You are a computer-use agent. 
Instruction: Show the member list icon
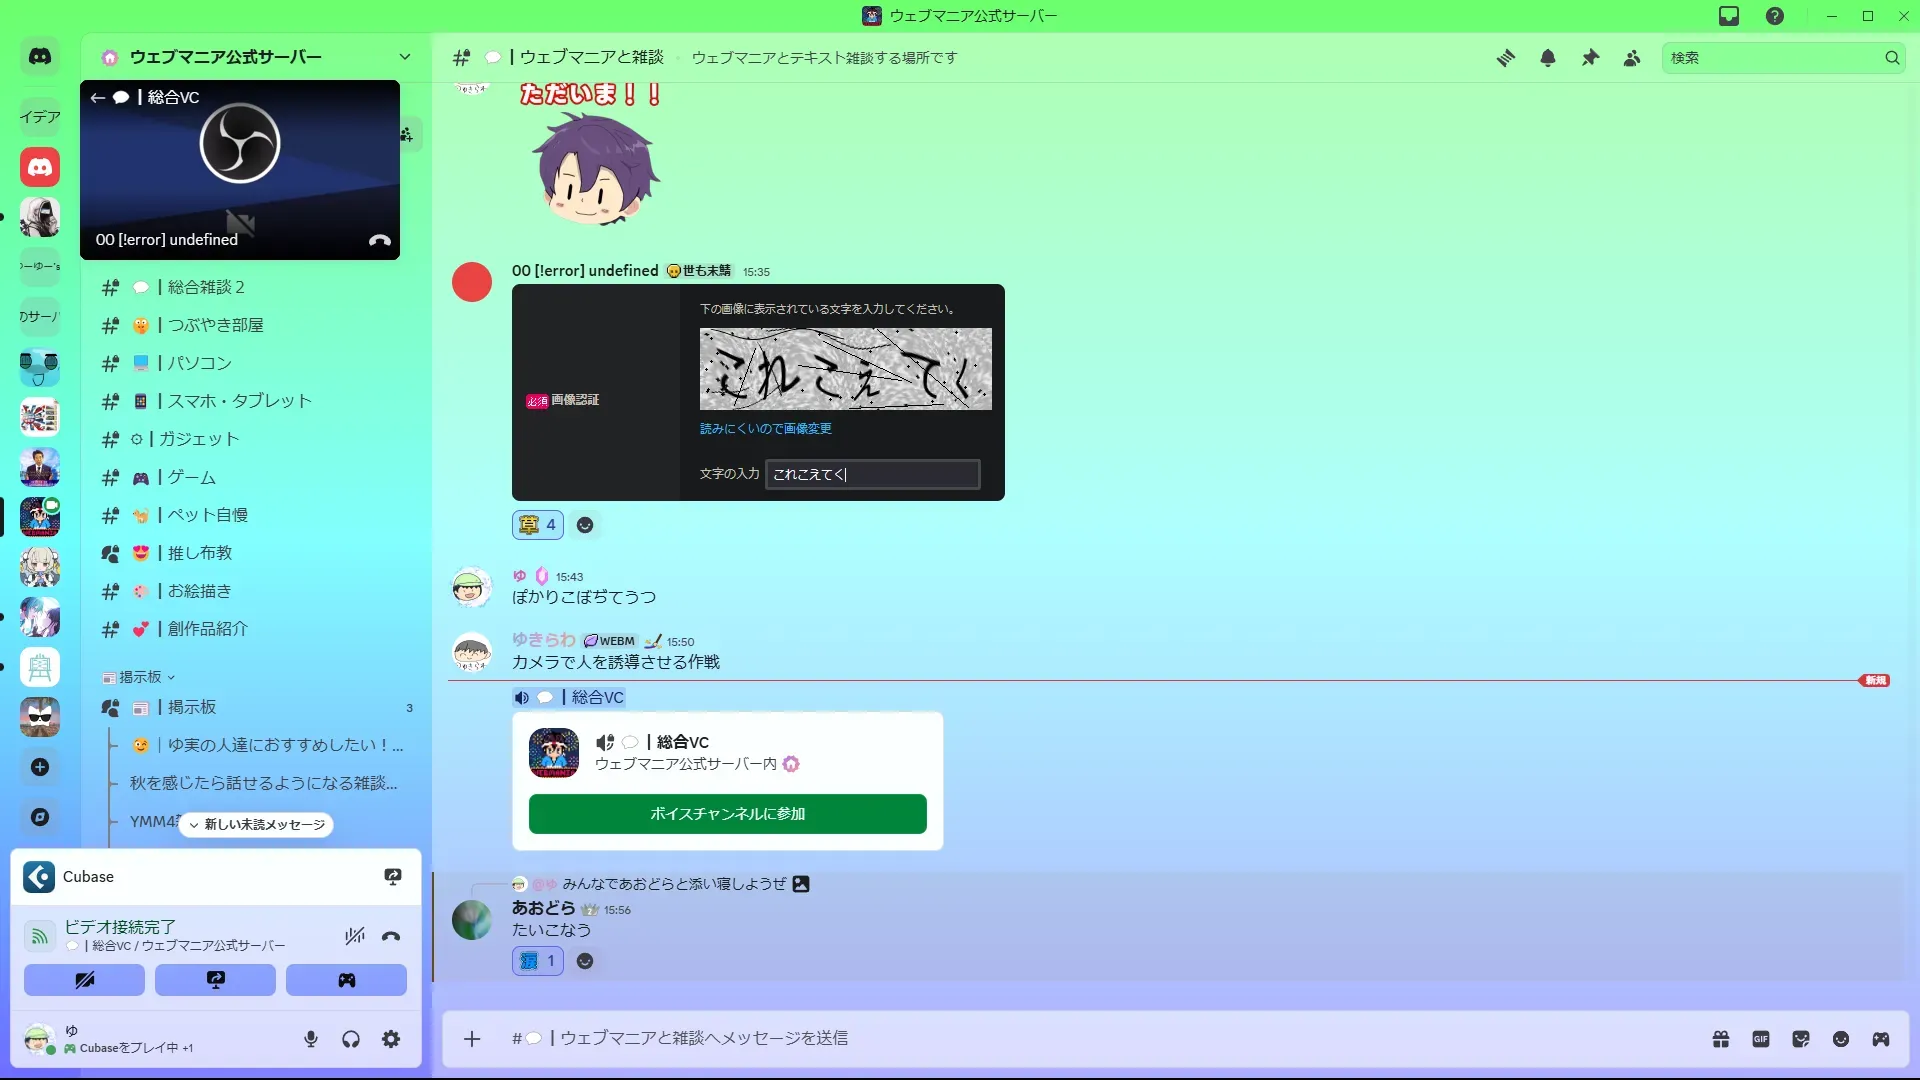pyautogui.click(x=1632, y=58)
